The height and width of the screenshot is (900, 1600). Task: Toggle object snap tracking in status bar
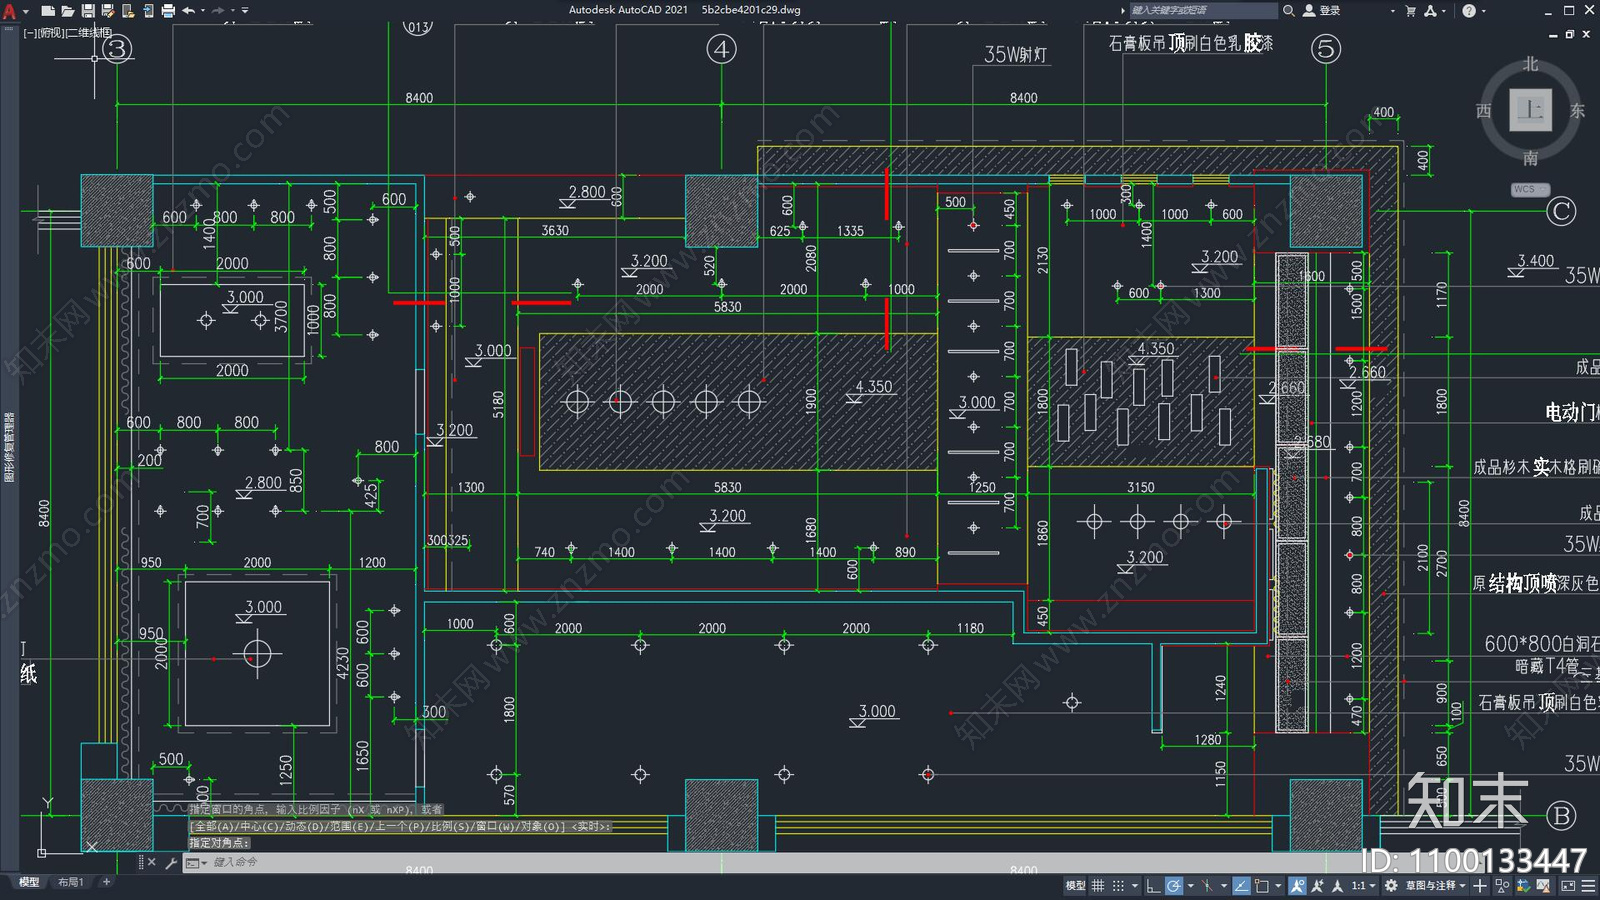(x=1242, y=886)
